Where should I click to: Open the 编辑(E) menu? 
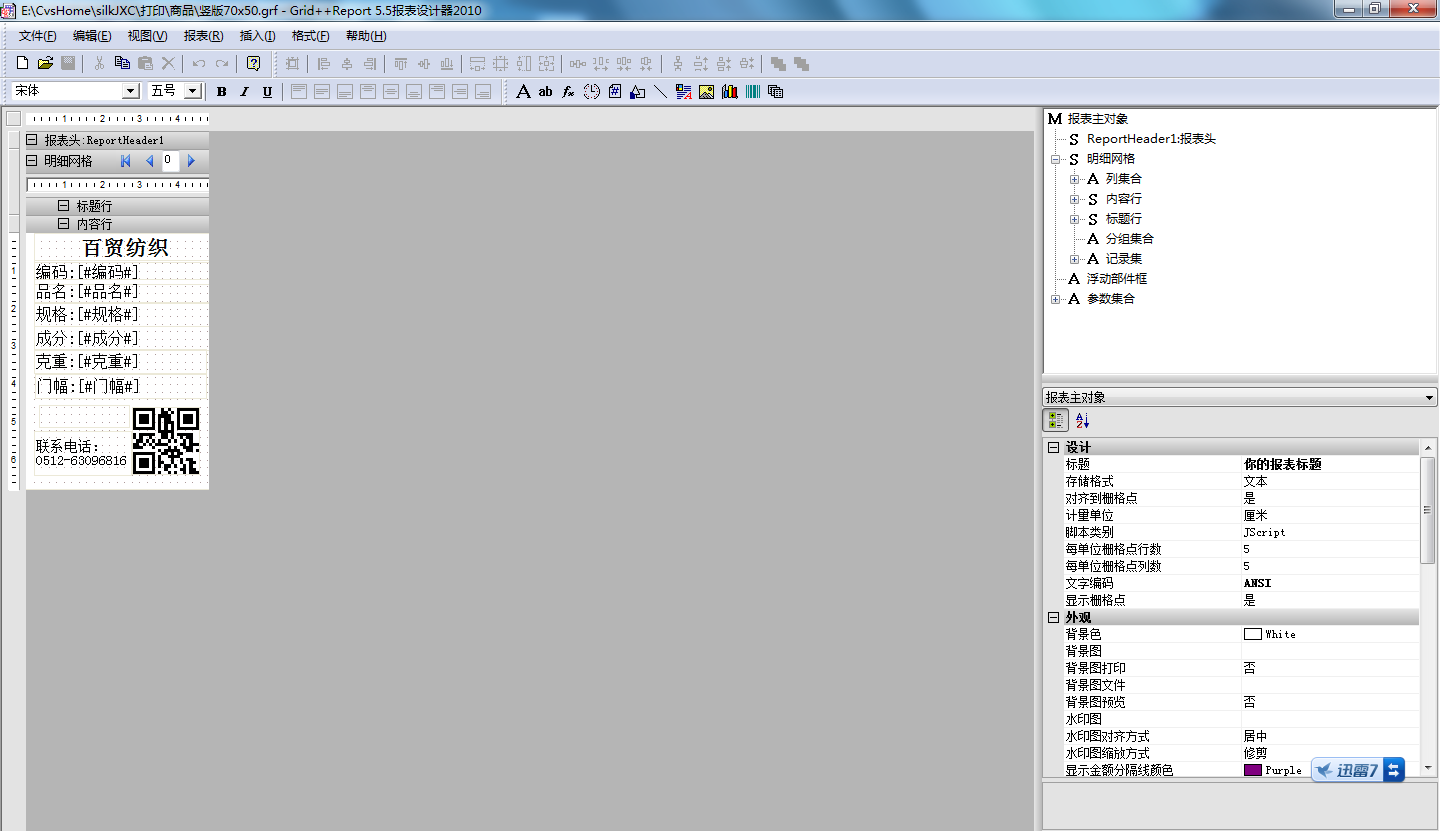pyautogui.click(x=92, y=36)
